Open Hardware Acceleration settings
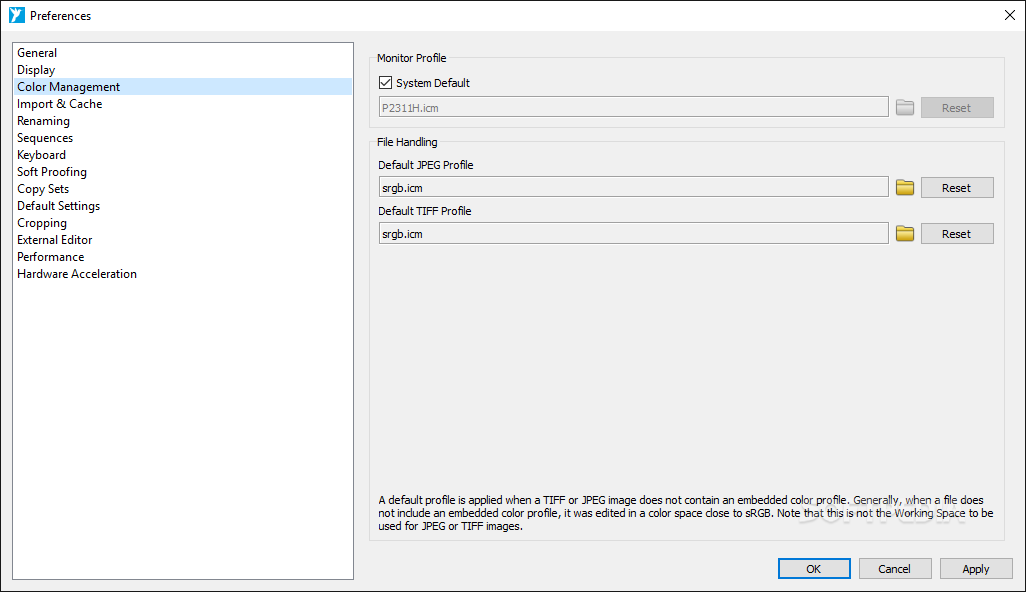Viewport: 1026px width, 592px height. pos(183,274)
